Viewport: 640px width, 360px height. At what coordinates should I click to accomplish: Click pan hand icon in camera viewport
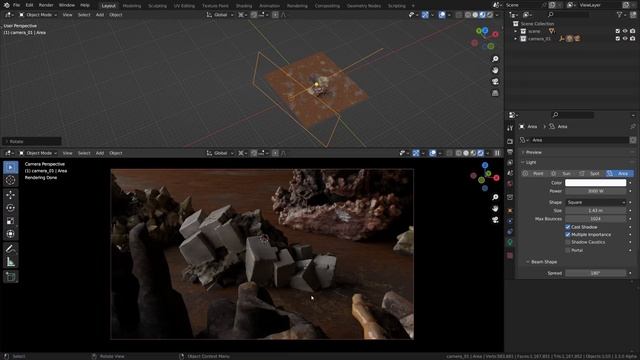click(x=495, y=209)
